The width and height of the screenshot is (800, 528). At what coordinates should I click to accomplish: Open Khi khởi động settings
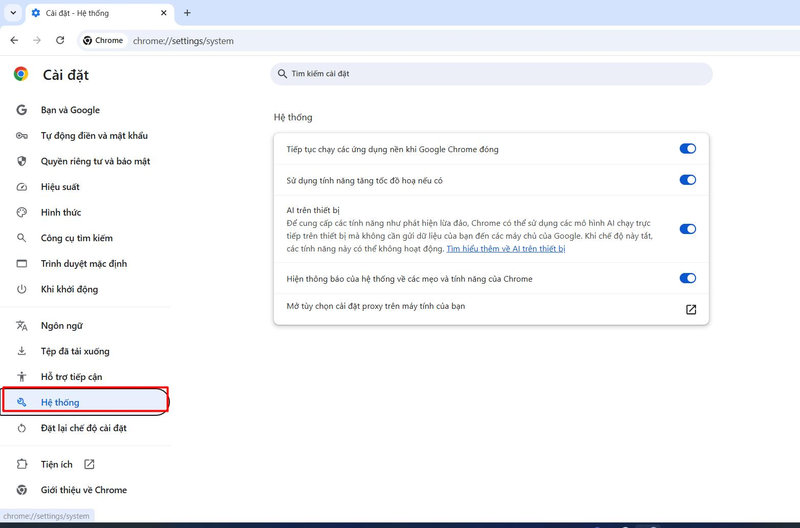click(69, 289)
